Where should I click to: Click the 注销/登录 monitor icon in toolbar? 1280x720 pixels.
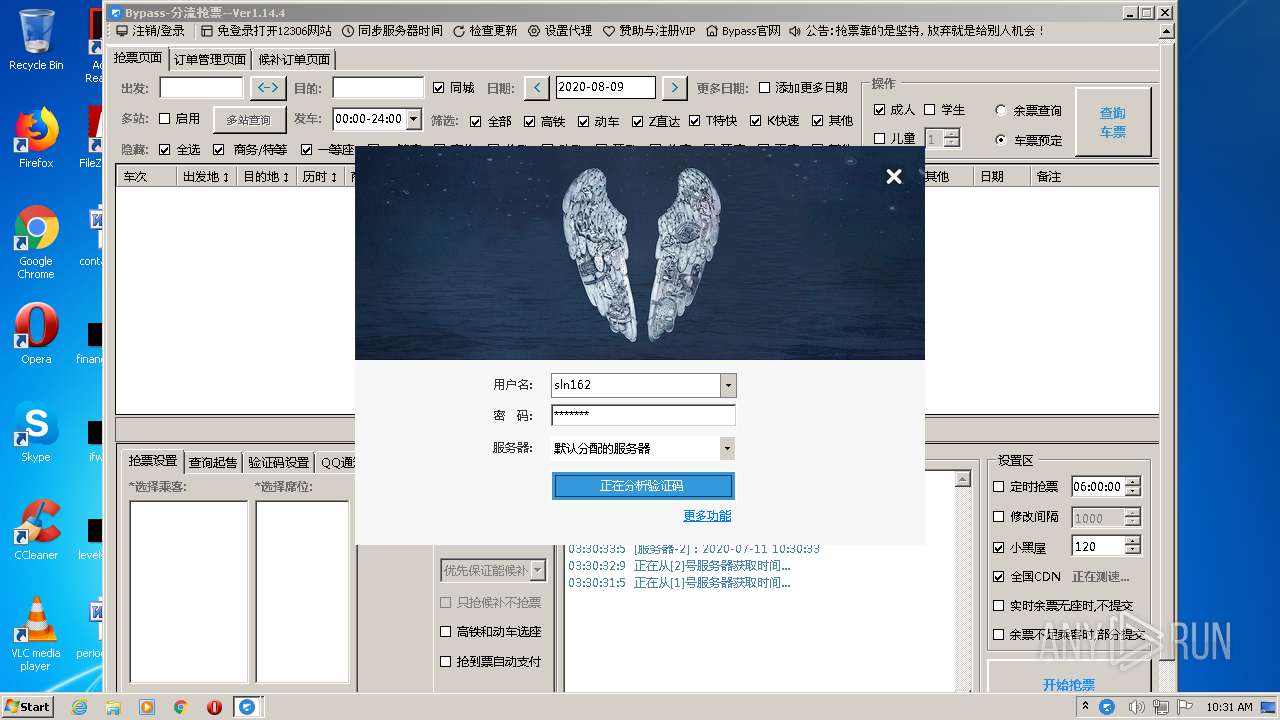pyautogui.click(x=122, y=31)
